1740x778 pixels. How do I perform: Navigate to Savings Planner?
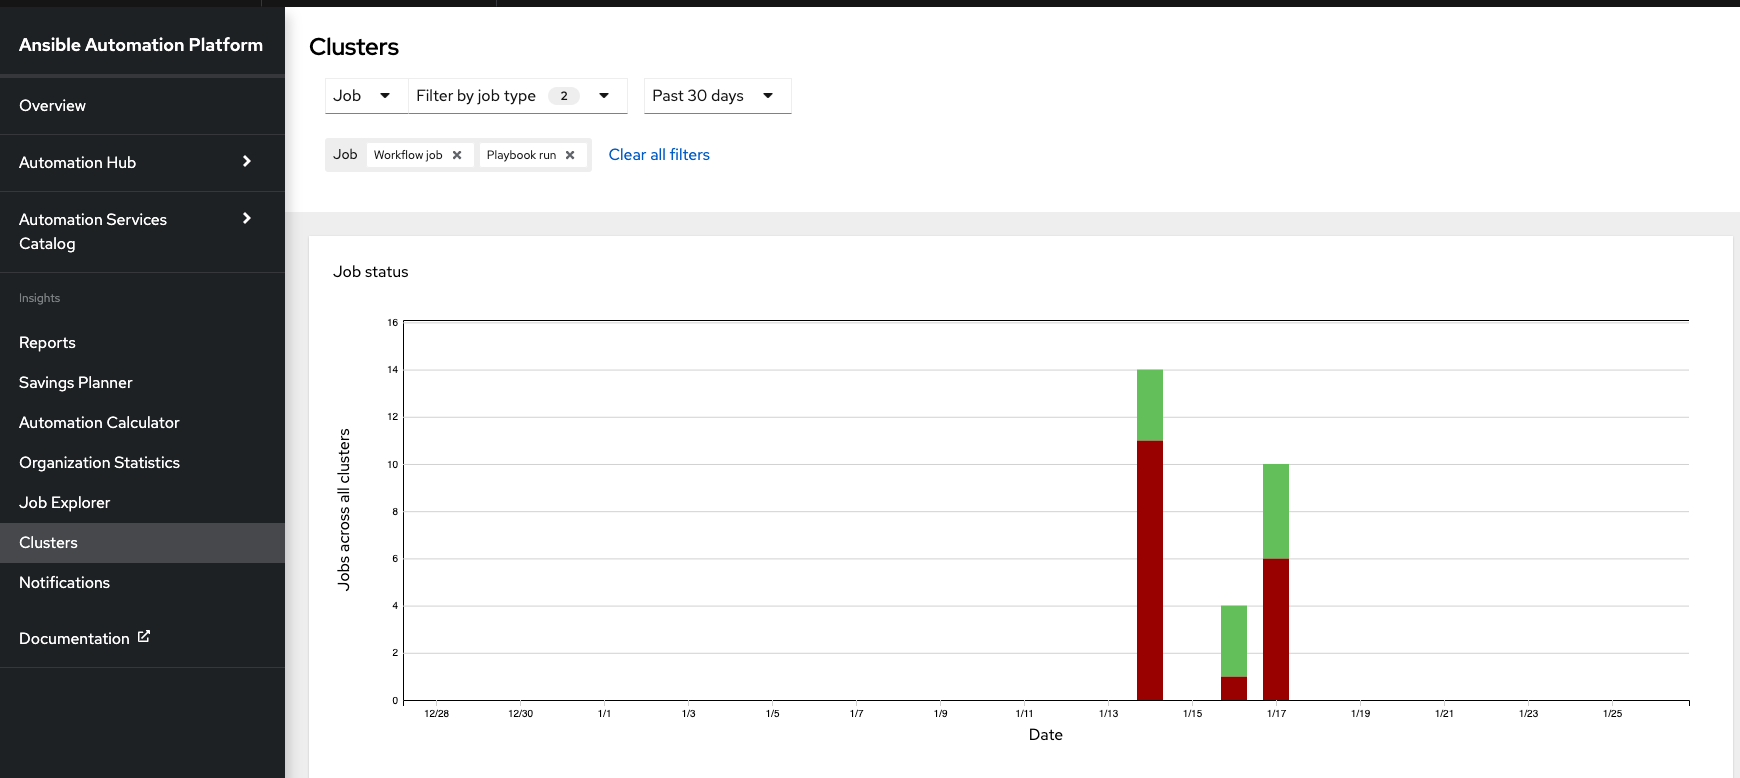[x=76, y=383]
